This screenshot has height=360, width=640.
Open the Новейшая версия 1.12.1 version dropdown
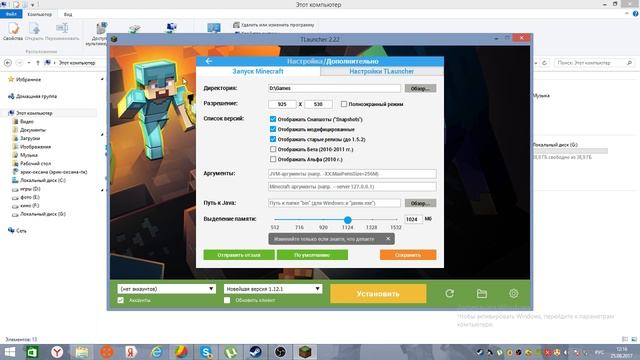click(273, 289)
